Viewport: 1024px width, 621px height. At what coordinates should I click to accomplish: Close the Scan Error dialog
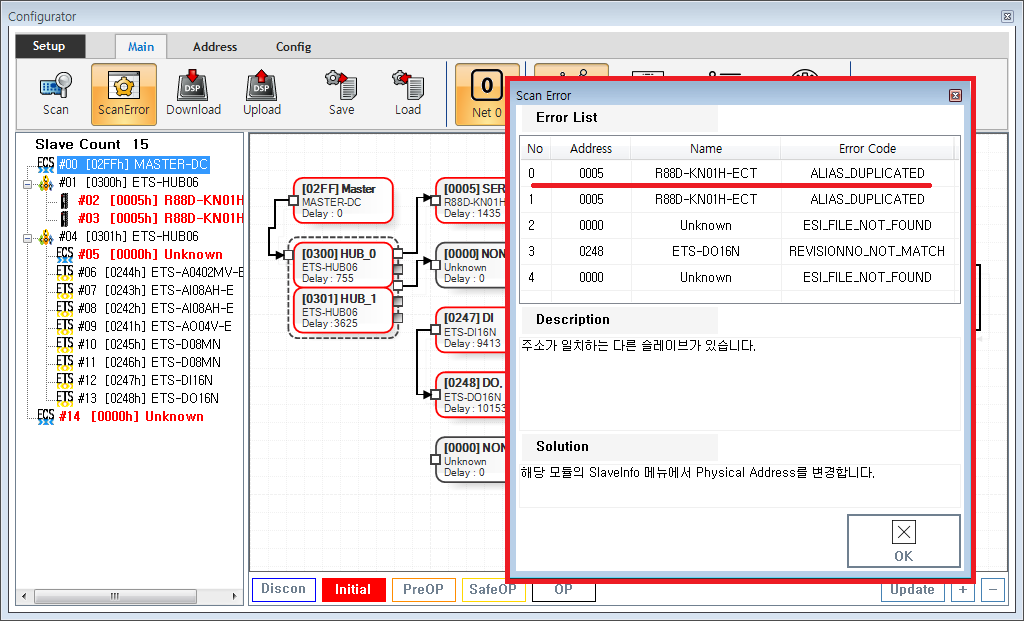pos(955,95)
